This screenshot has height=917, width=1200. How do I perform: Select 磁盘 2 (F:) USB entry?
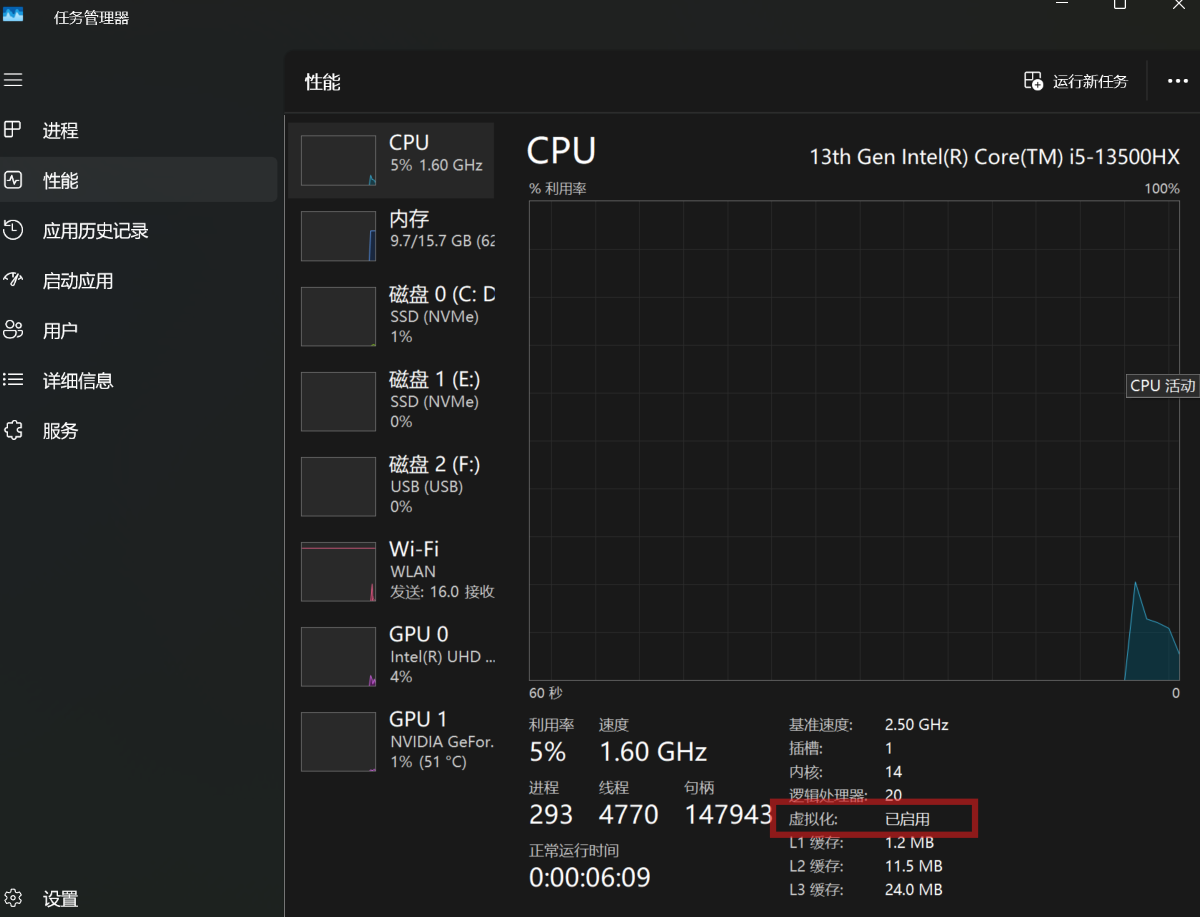coord(391,485)
